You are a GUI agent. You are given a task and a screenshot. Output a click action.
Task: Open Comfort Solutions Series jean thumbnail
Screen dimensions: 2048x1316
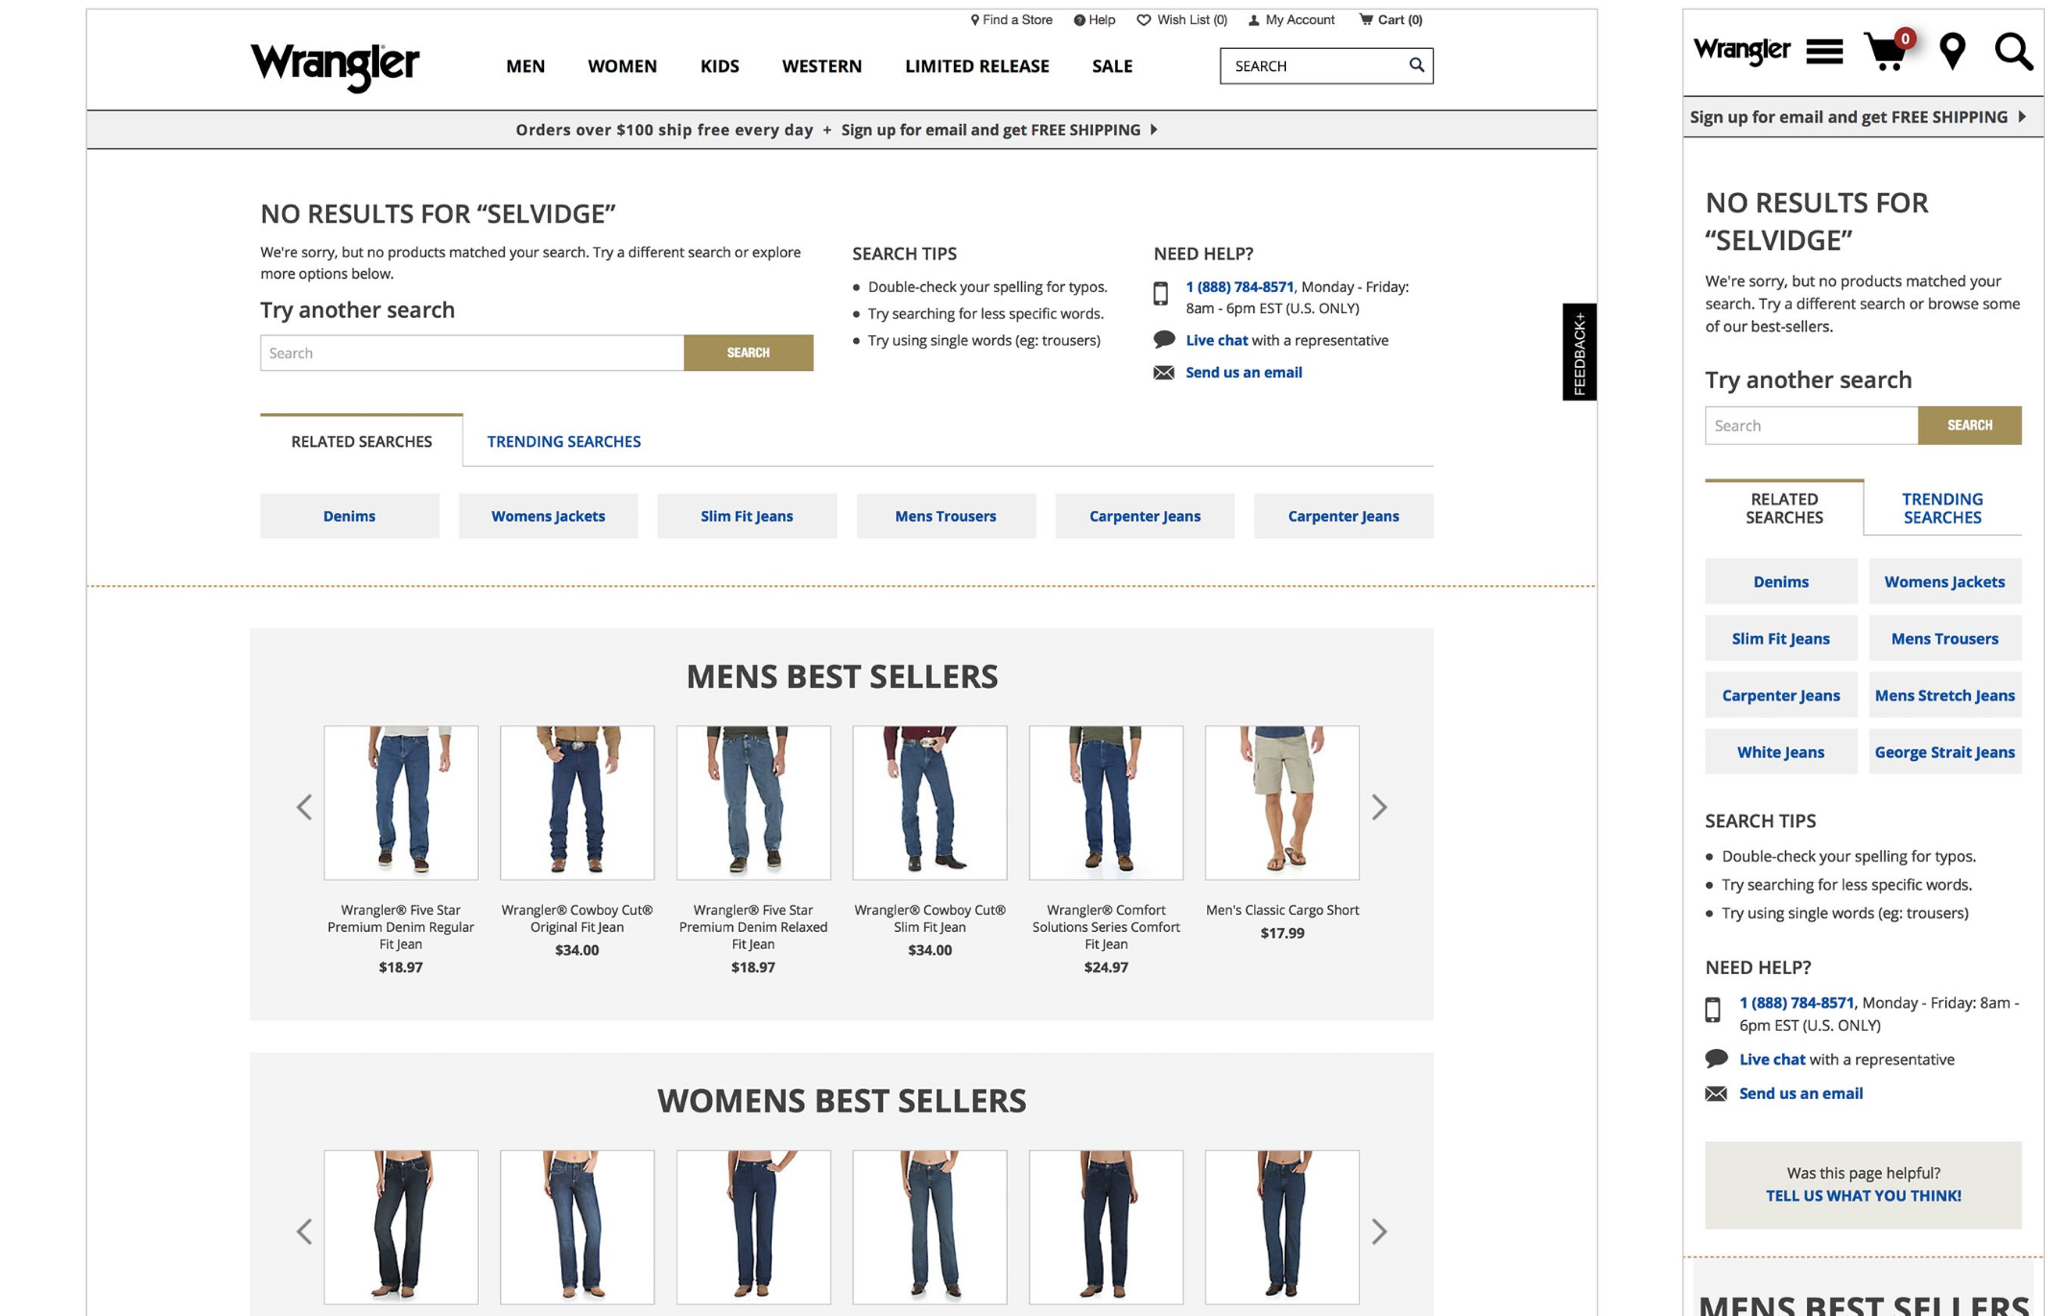click(x=1106, y=803)
